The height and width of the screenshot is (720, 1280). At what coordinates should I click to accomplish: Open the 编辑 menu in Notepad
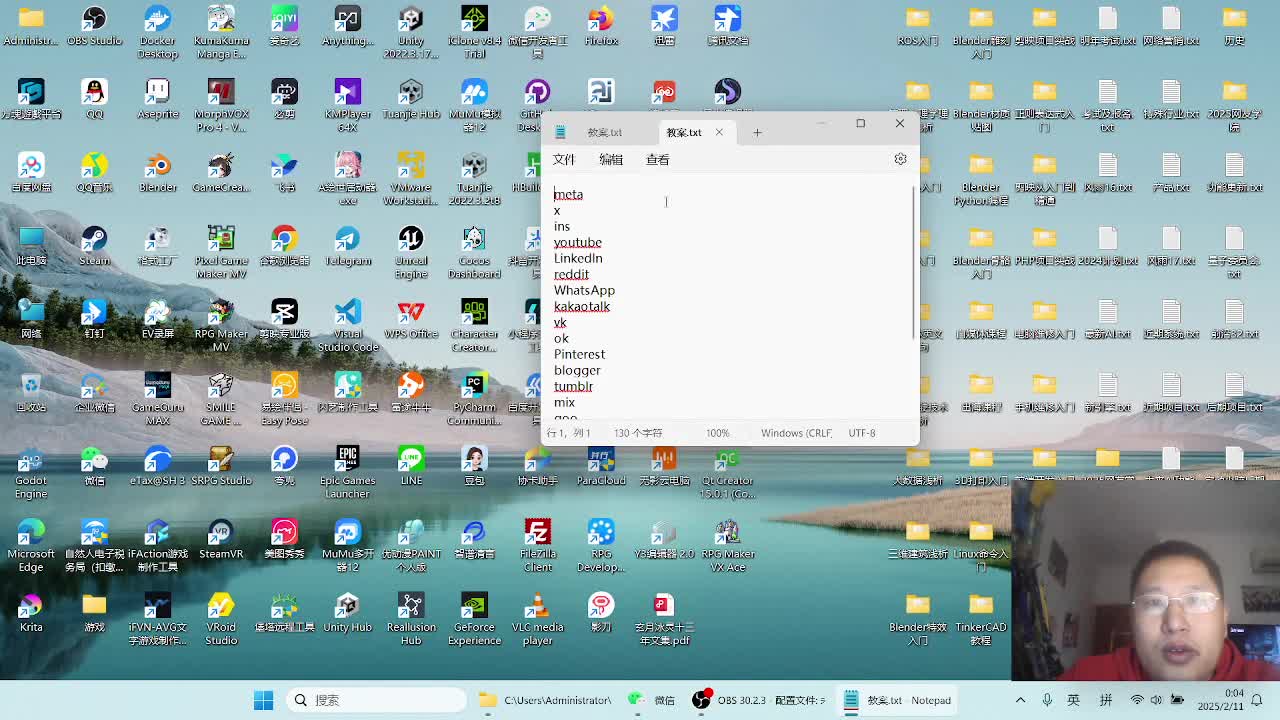pyautogui.click(x=611, y=160)
